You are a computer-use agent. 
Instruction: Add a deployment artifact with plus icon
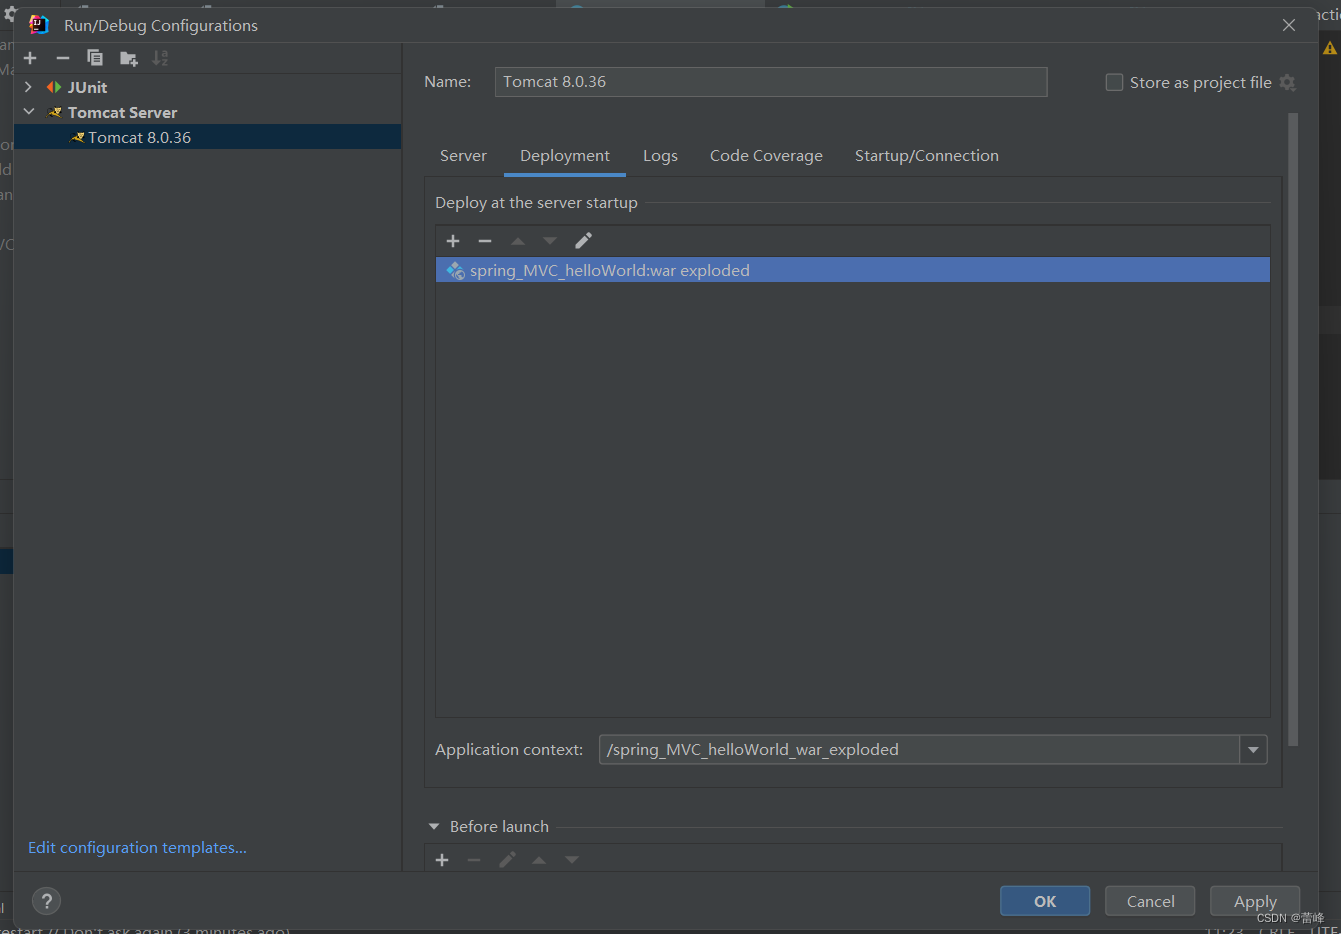[x=453, y=241]
